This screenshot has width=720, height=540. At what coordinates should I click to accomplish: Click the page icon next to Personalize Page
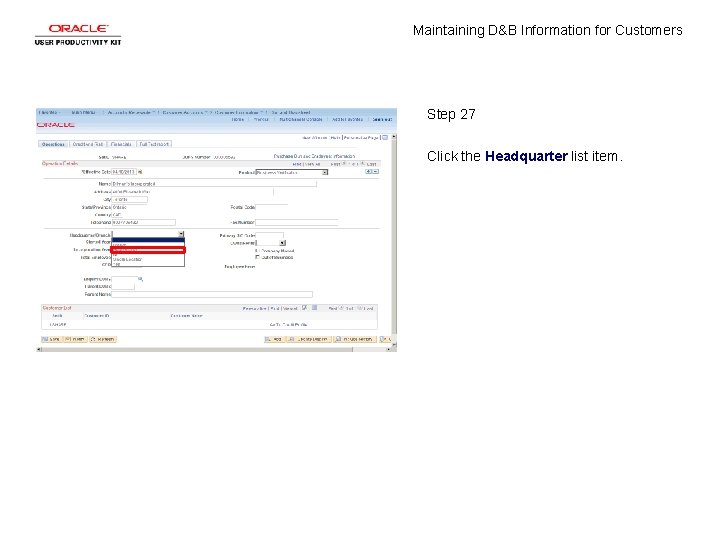(385, 137)
